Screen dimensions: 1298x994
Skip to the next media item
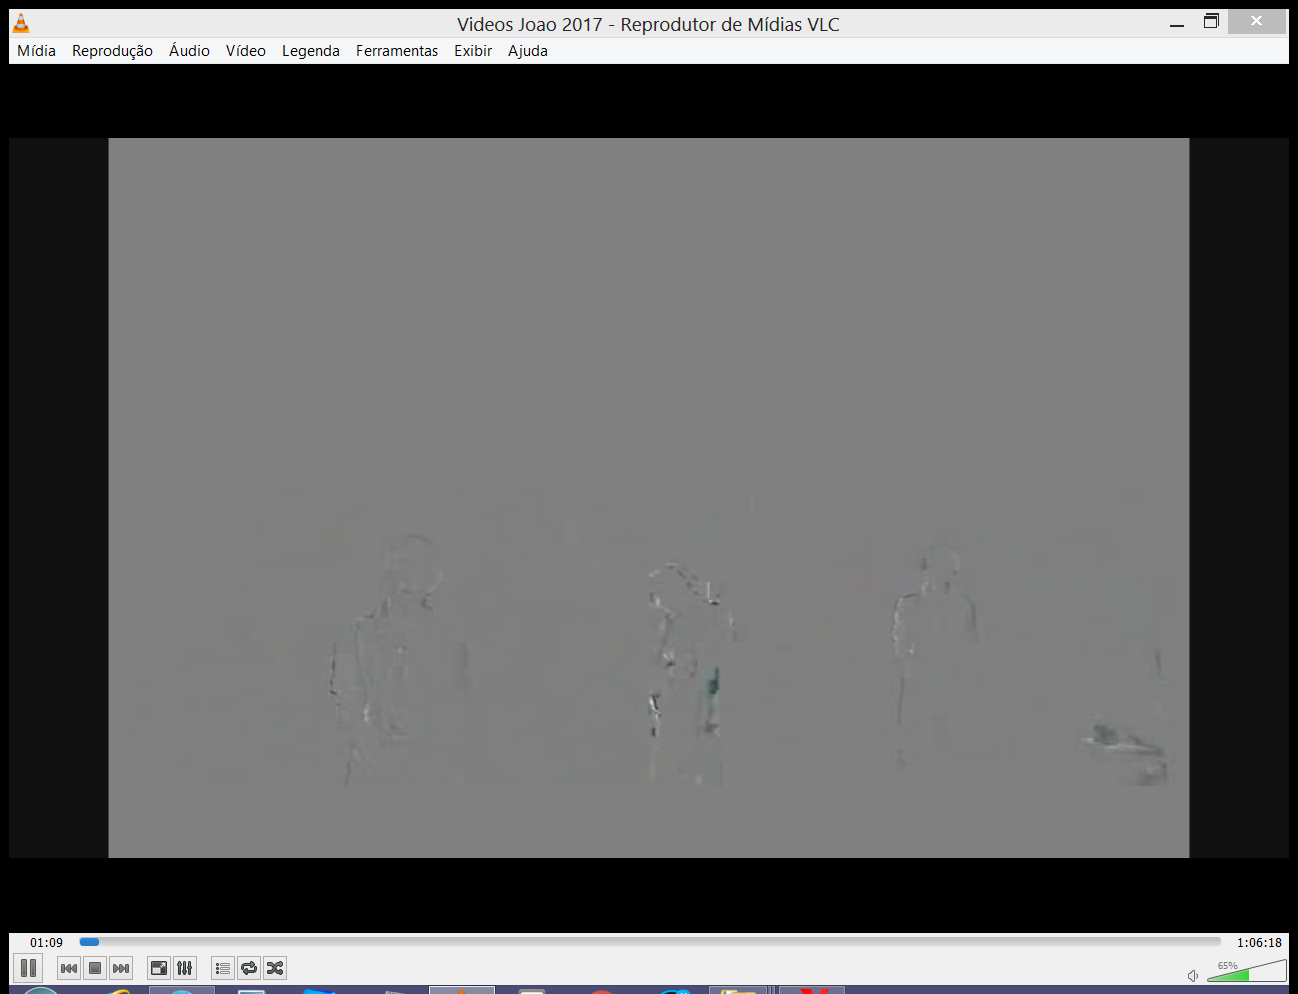click(x=121, y=968)
